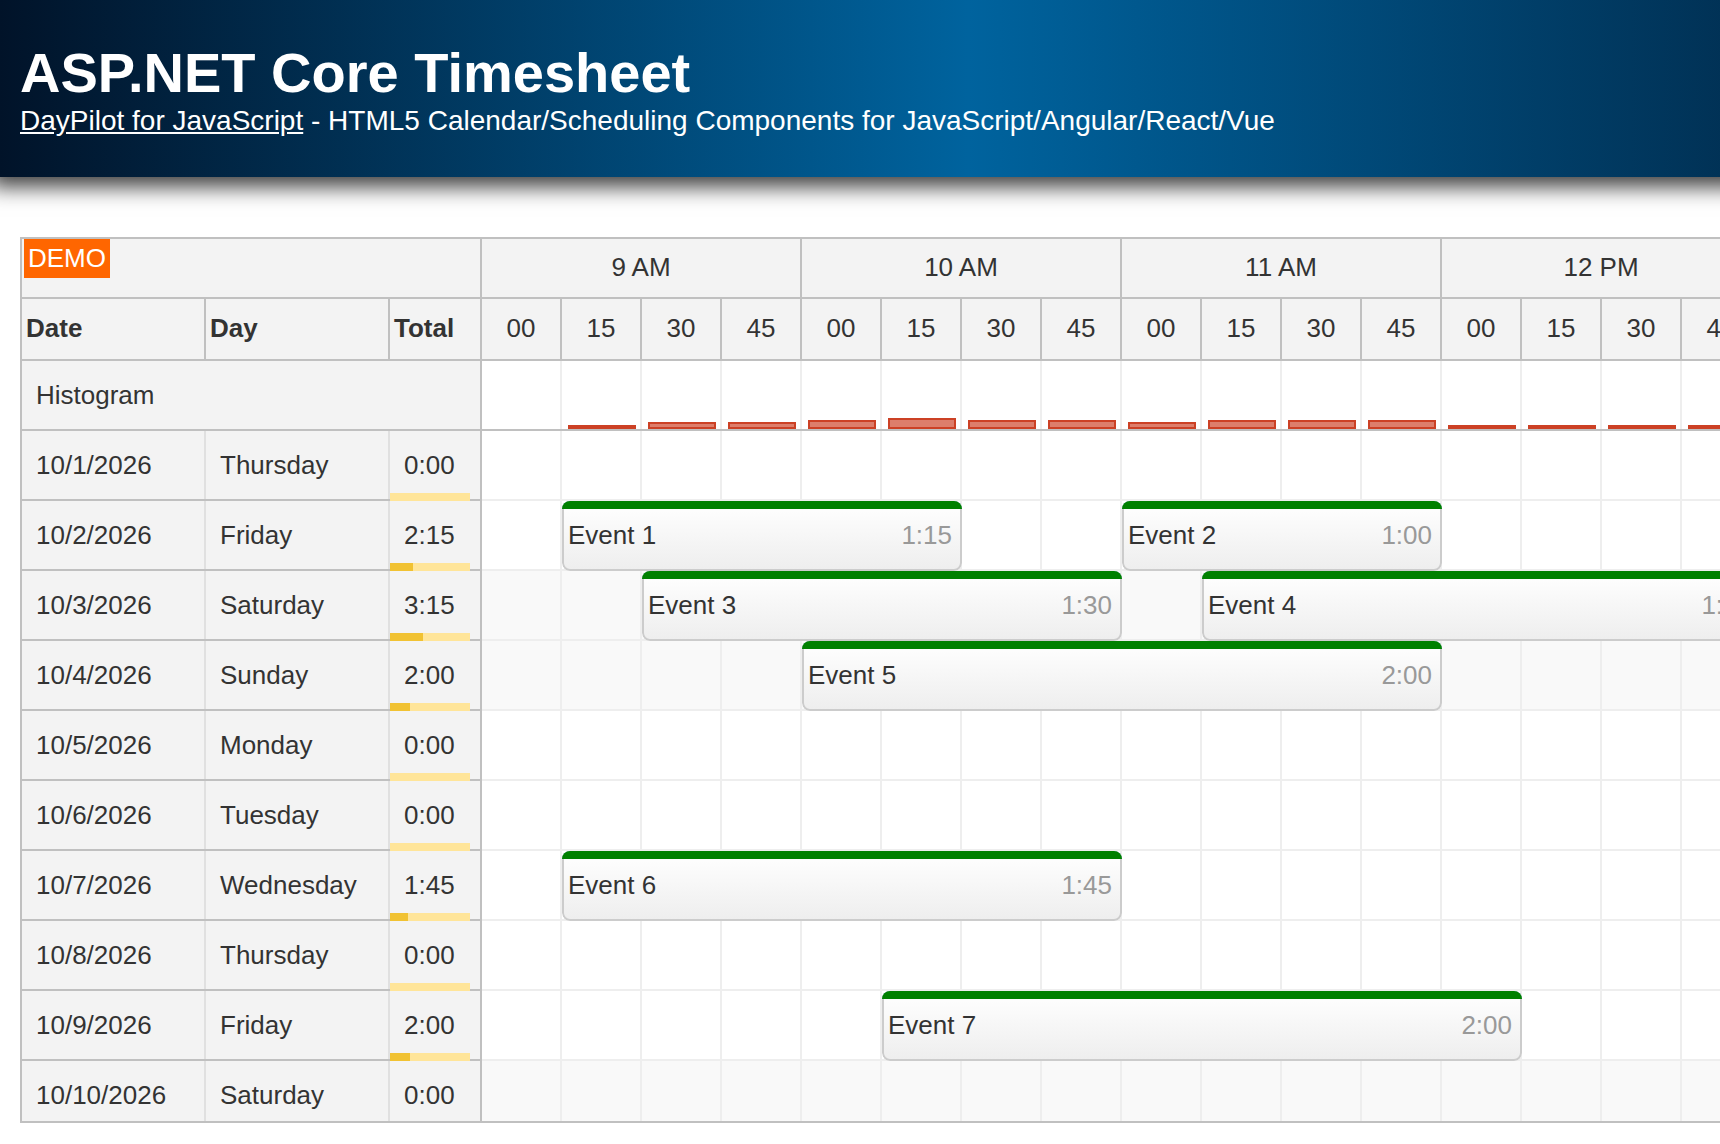Select the 10/3/2026 date cell
This screenshot has width=1720, height=1144.
pyautogui.click(x=113, y=605)
